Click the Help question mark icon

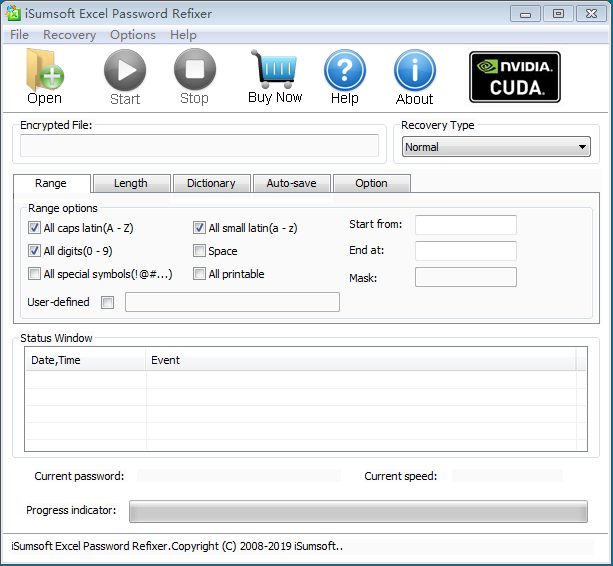click(x=344, y=70)
